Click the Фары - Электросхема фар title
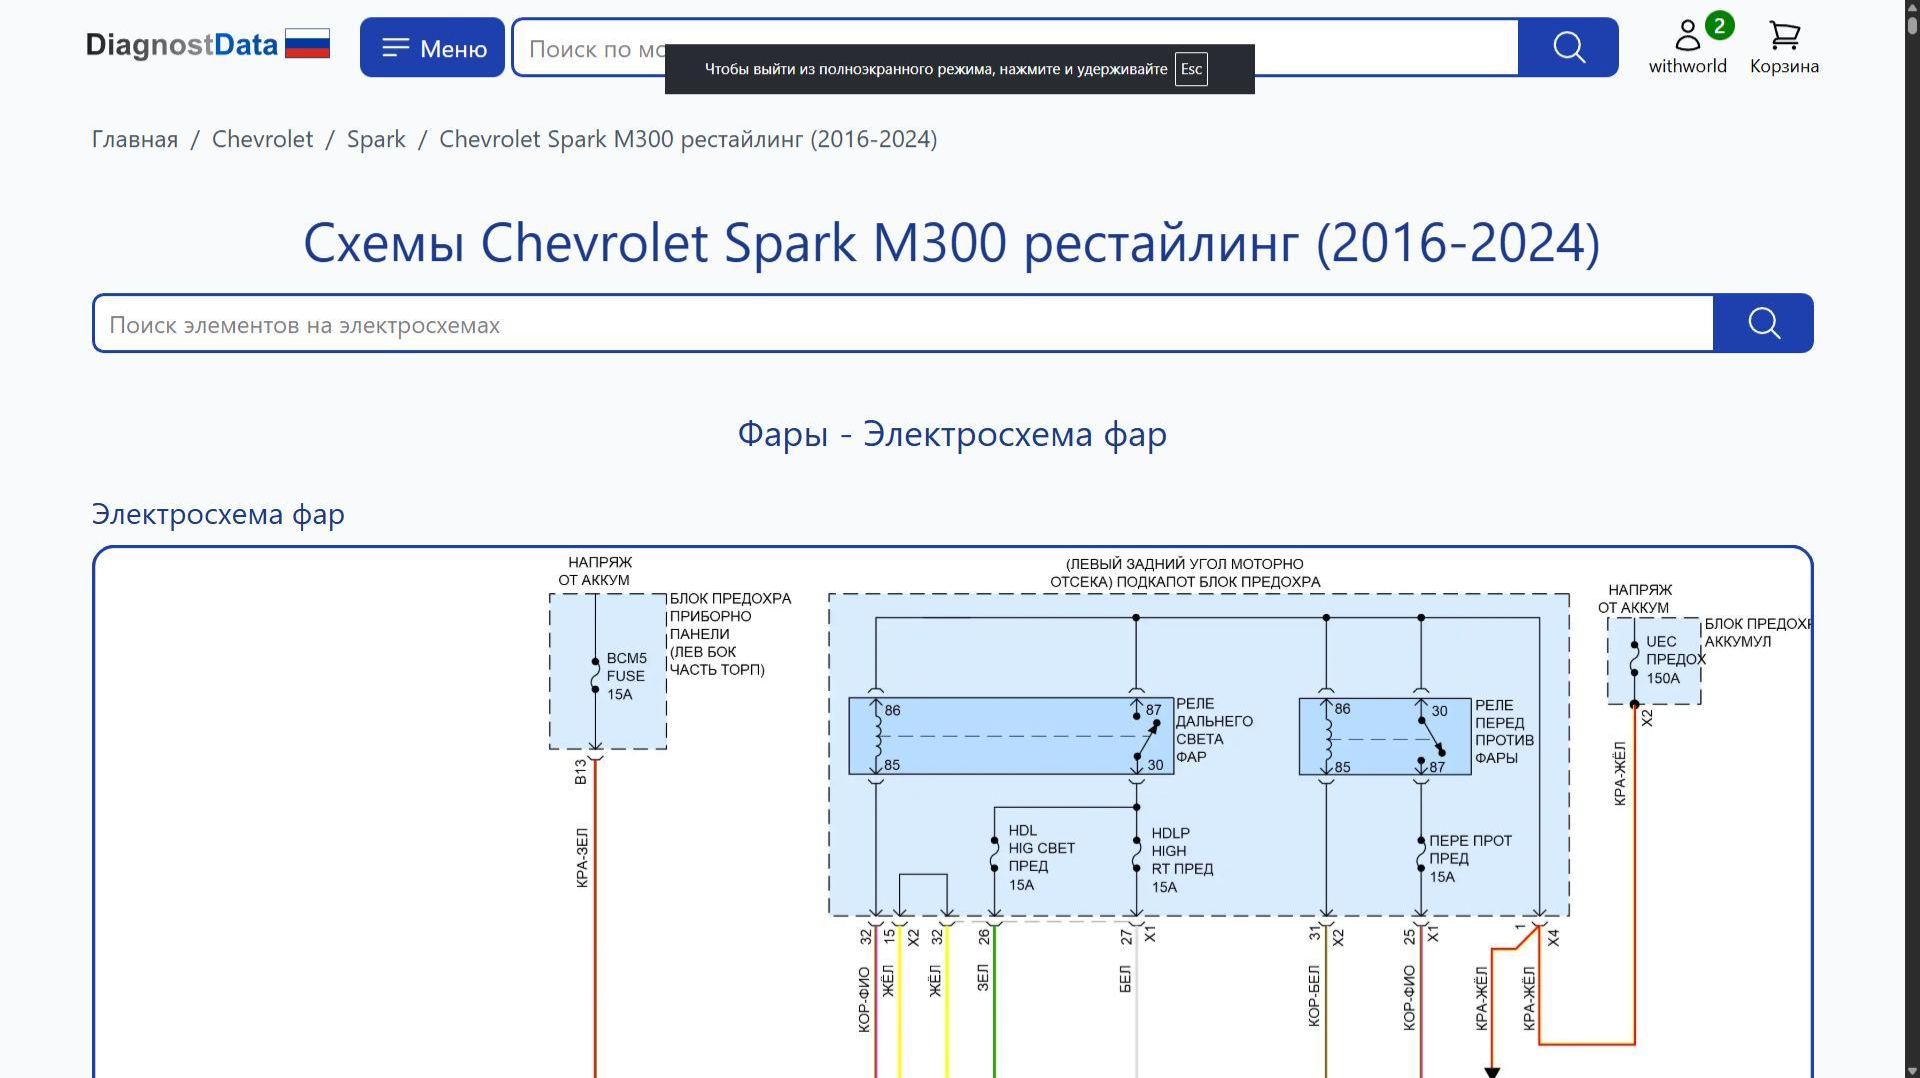 952,434
